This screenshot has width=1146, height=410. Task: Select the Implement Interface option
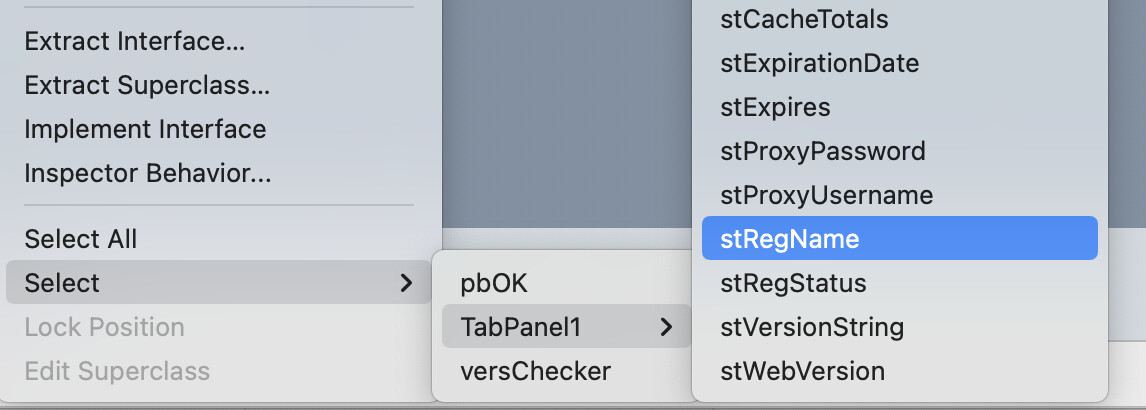[x=145, y=130]
